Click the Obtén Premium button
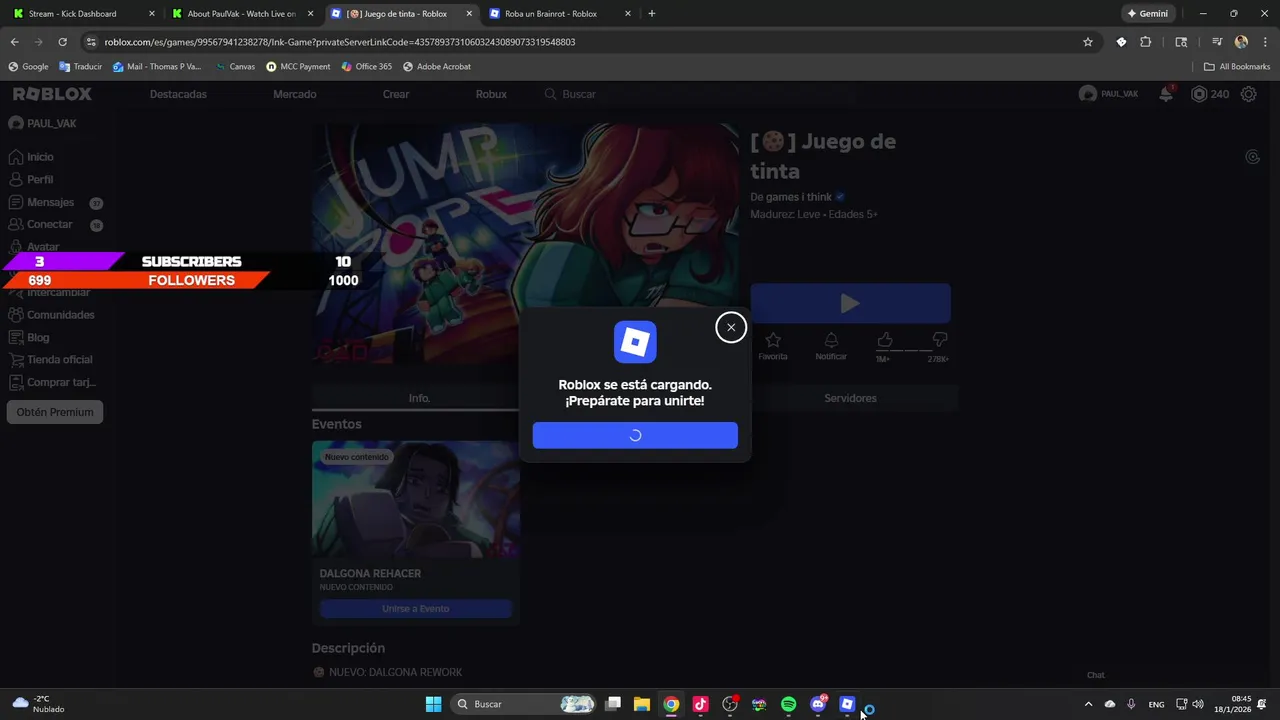Viewport: 1280px width, 720px height. [55, 412]
